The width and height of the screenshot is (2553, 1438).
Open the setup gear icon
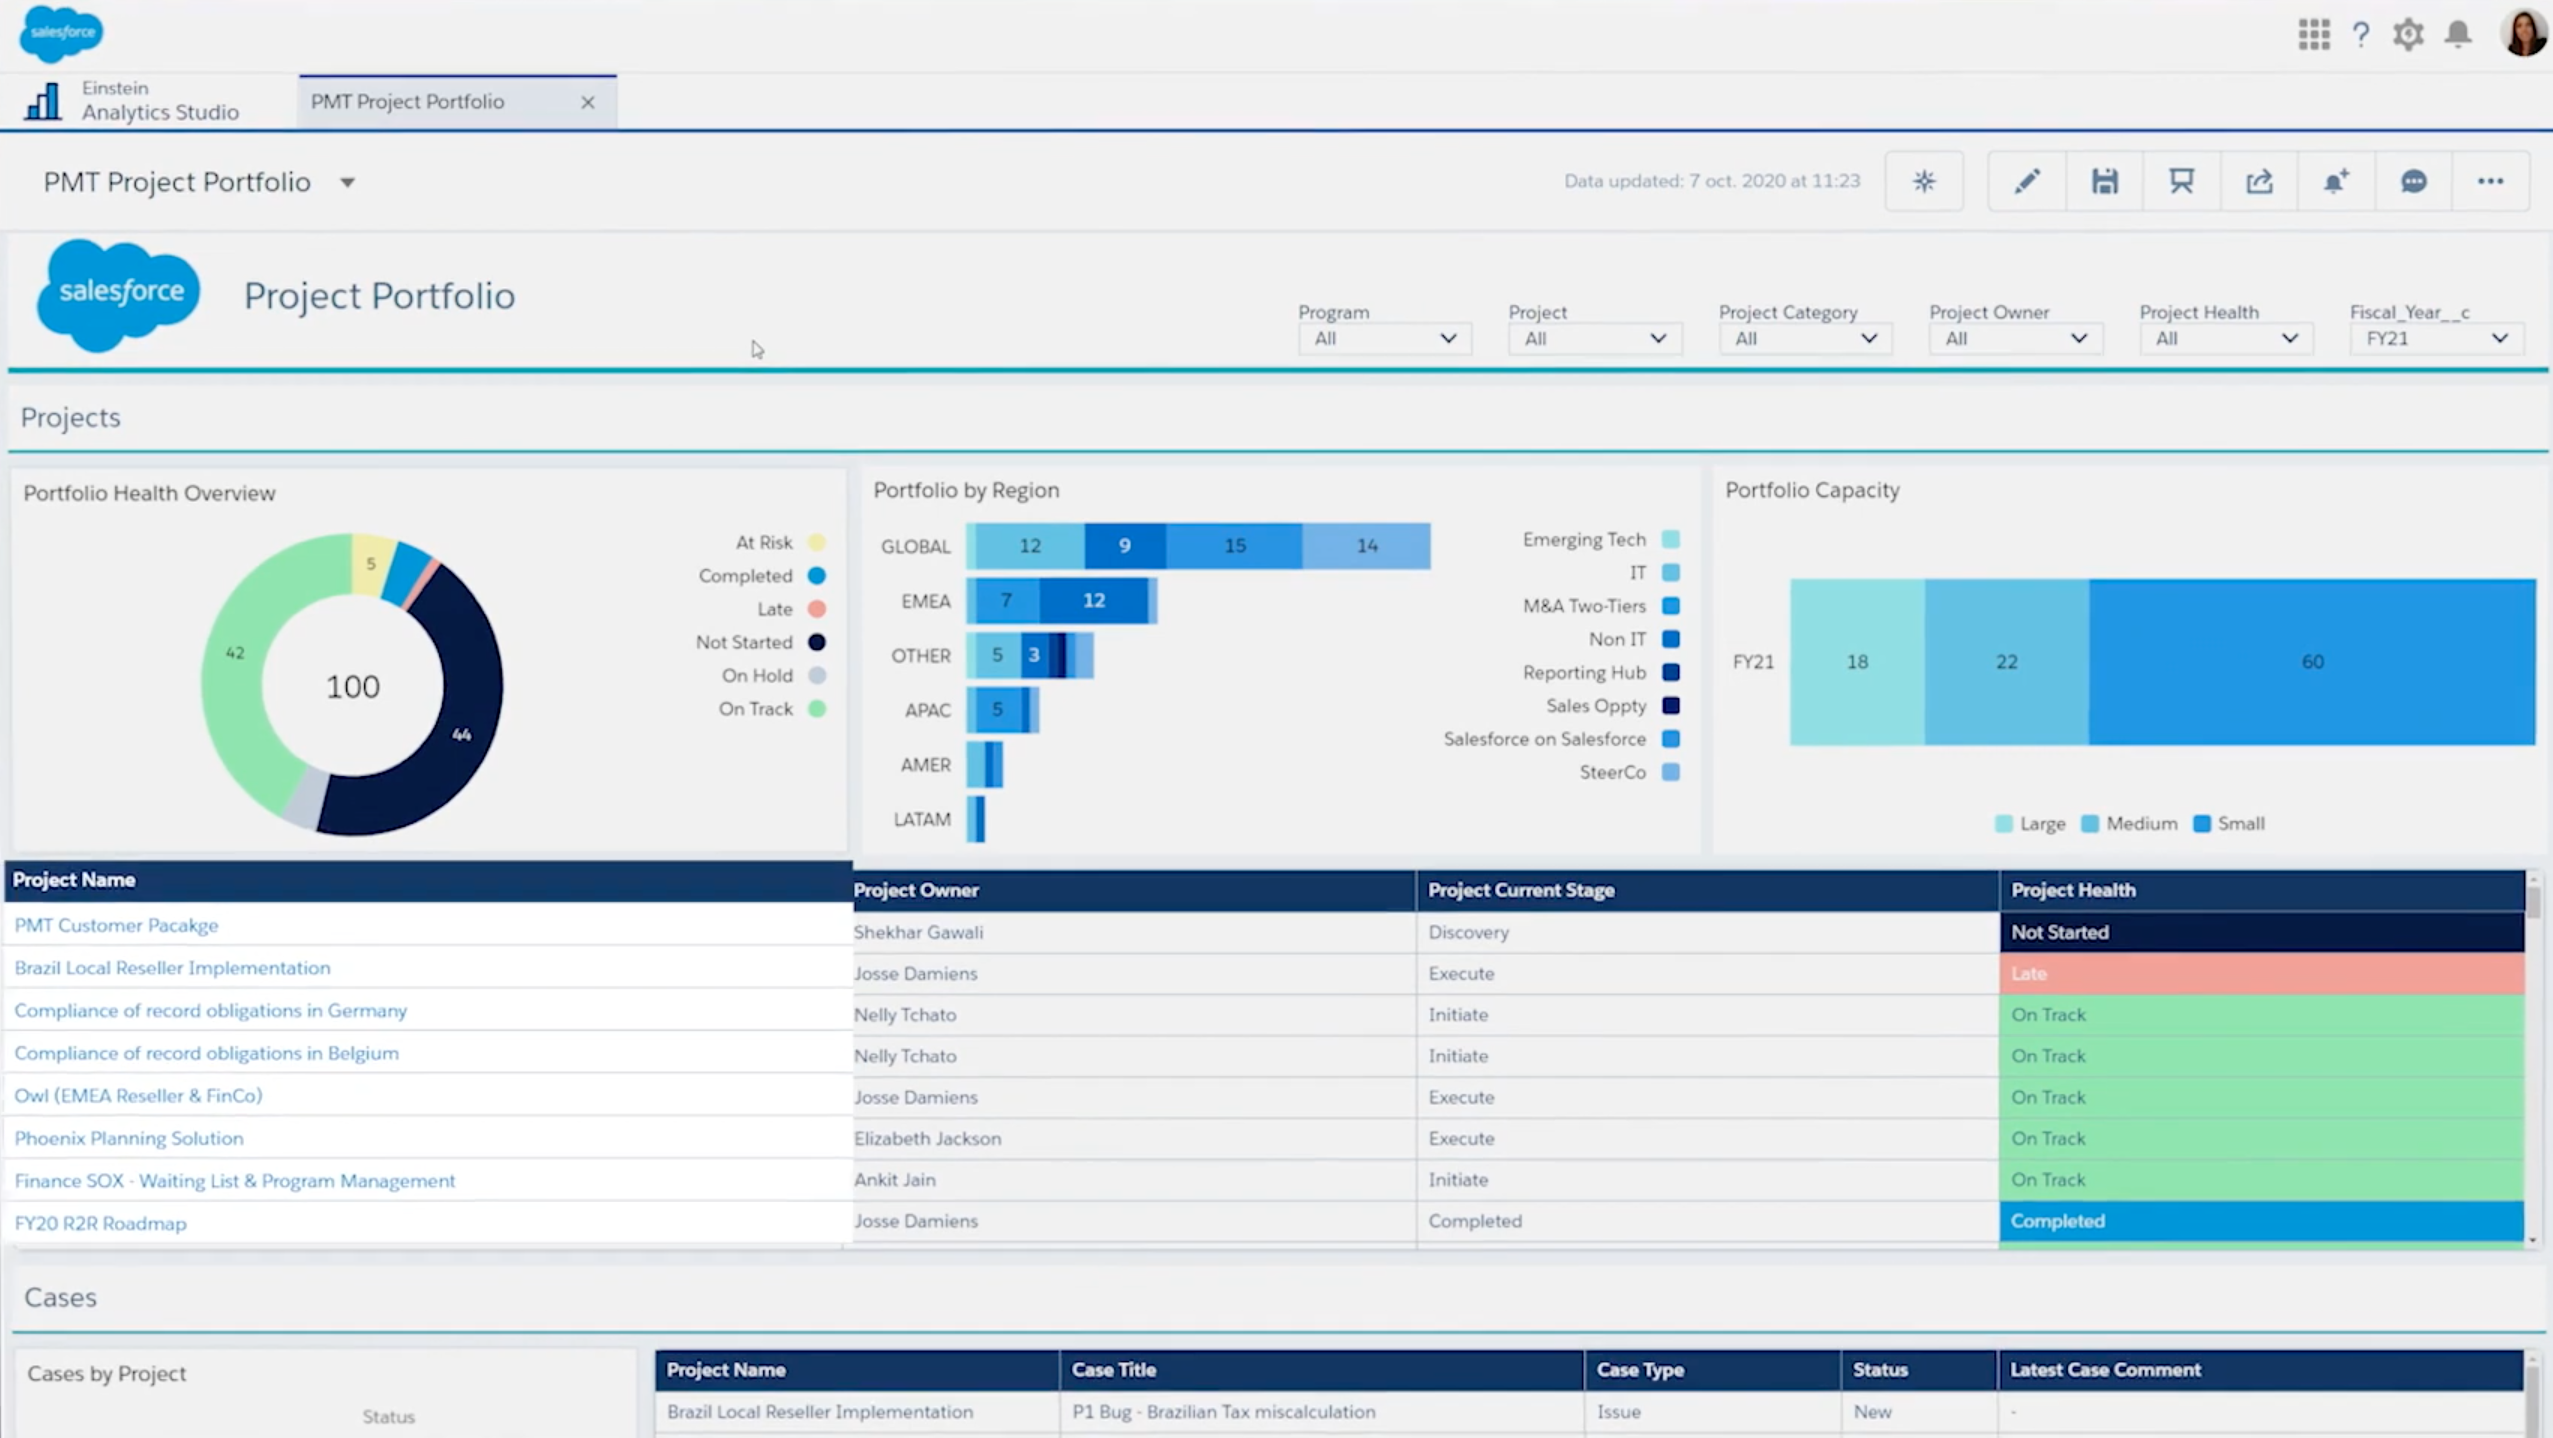click(x=2408, y=34)
